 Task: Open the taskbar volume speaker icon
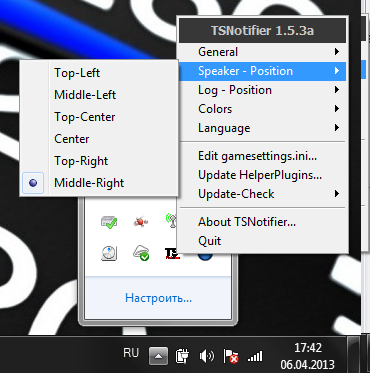[x=207, y=356]
